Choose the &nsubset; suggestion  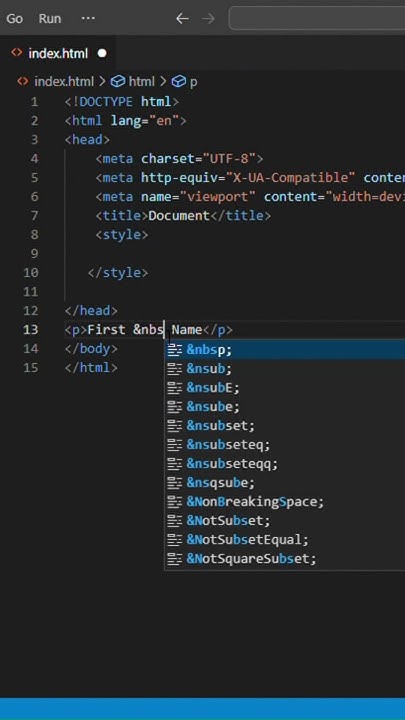pyautogui.click(x=285, y=426)
